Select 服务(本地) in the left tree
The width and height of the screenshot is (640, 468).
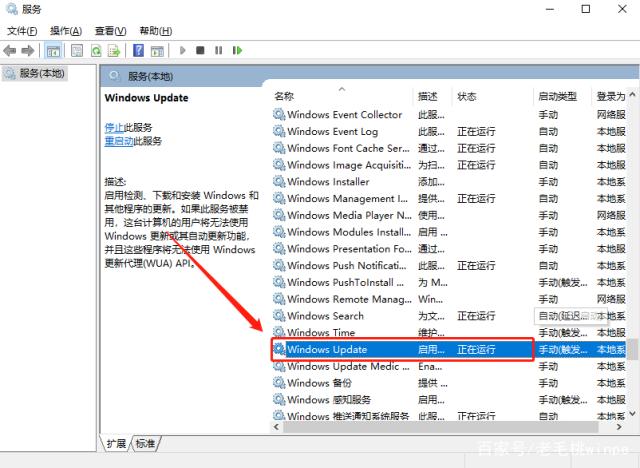(35, 73)
